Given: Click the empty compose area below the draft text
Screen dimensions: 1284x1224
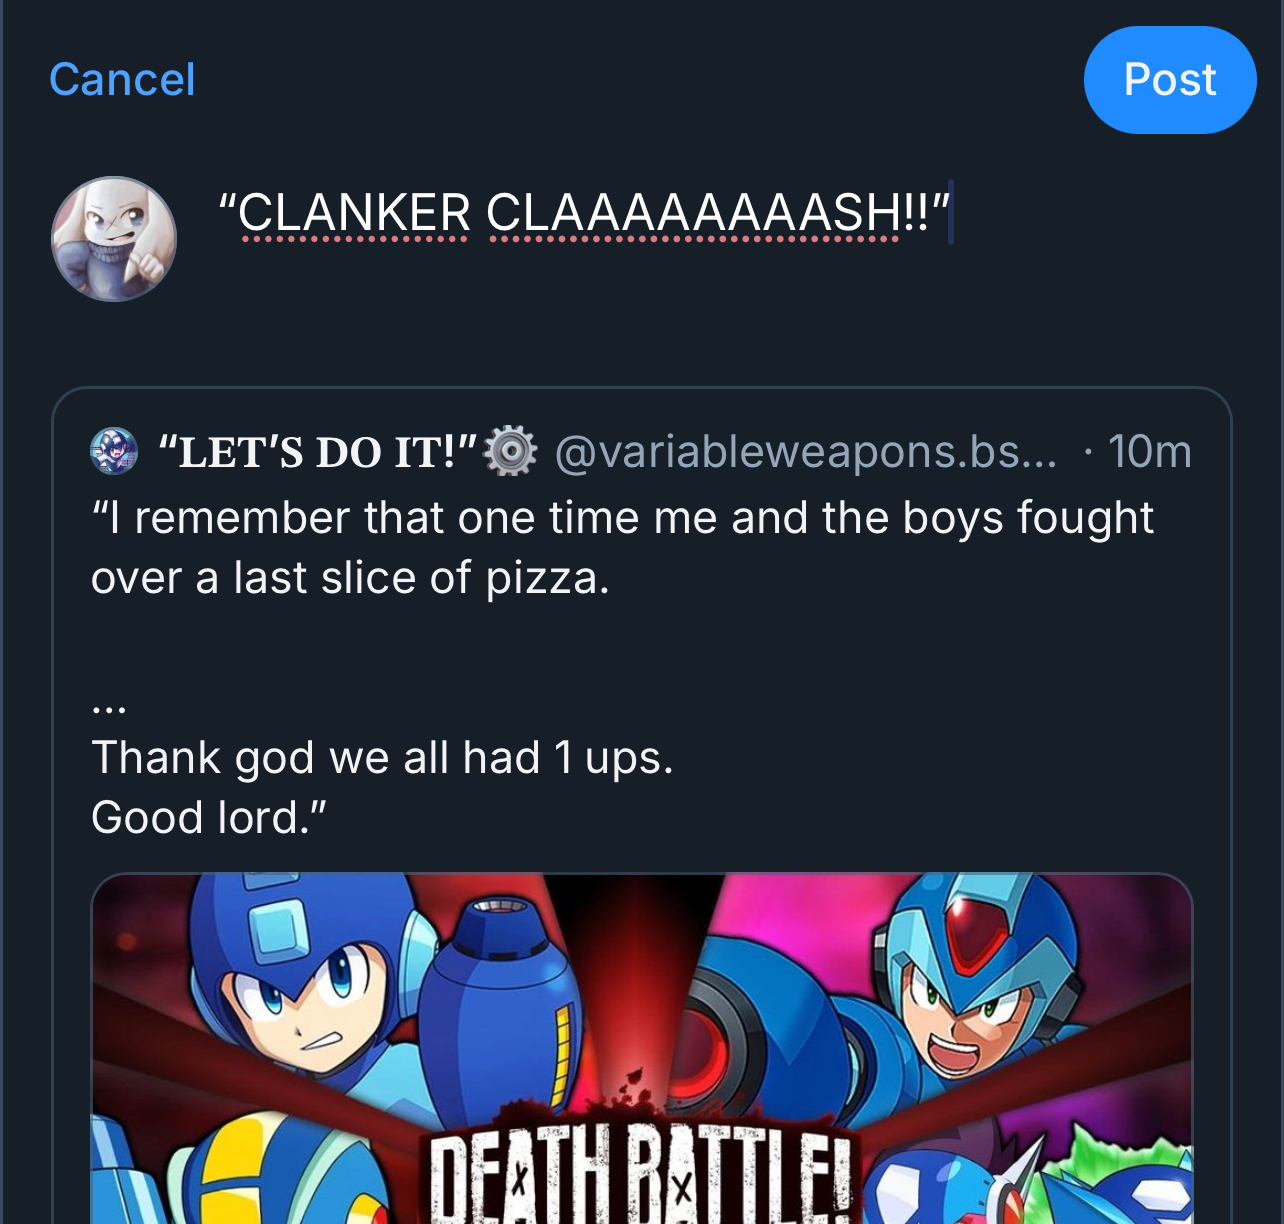Looking at the screenshot, I should [x=640, y=320].
